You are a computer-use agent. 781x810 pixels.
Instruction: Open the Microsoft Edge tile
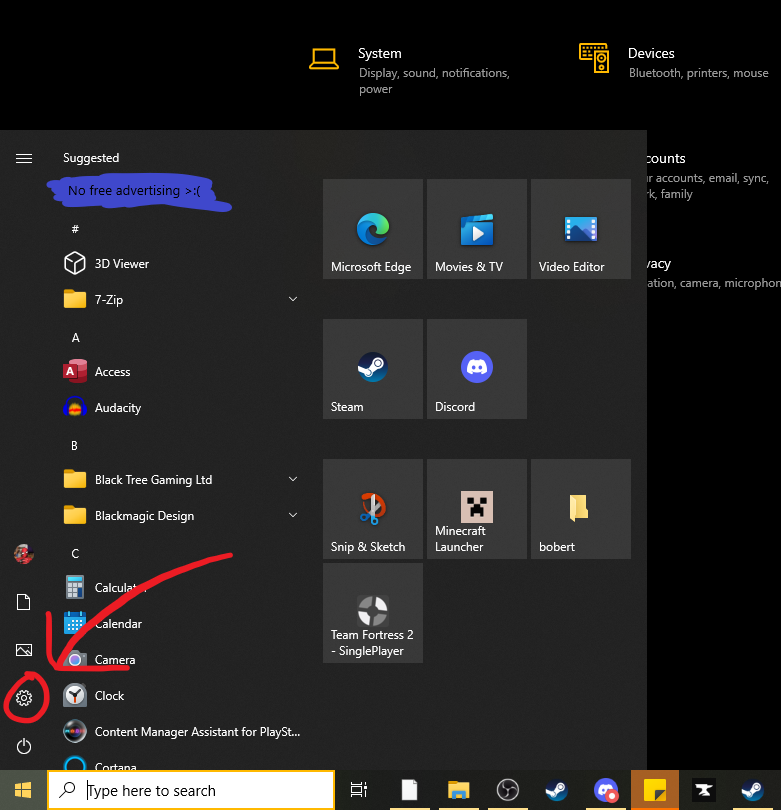[x=372, y=229]
